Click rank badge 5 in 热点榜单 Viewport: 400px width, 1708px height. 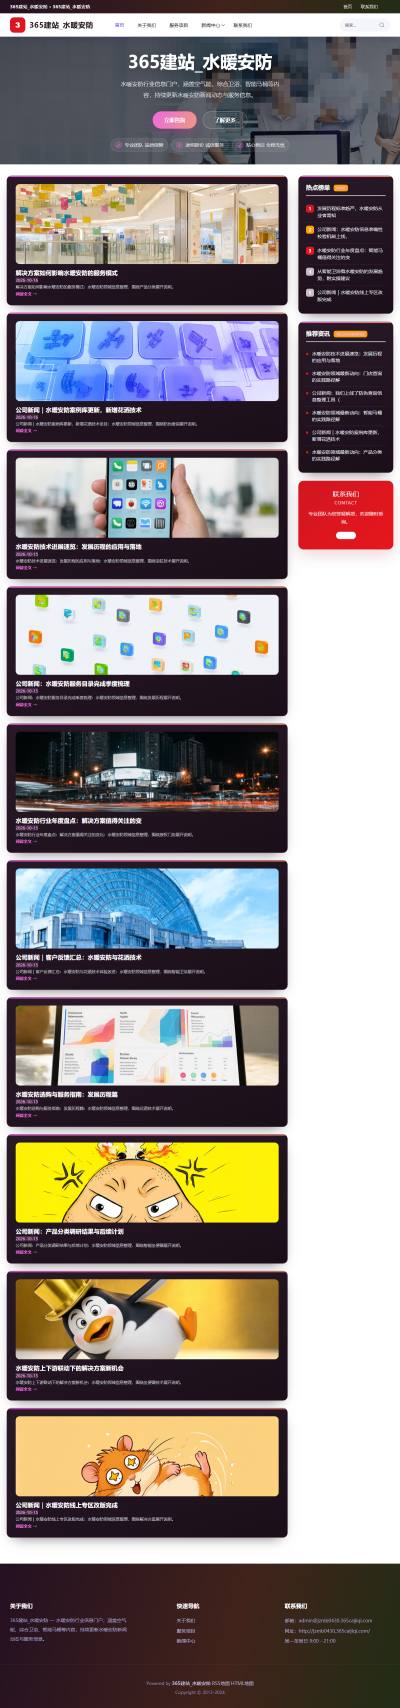point(309,292)
